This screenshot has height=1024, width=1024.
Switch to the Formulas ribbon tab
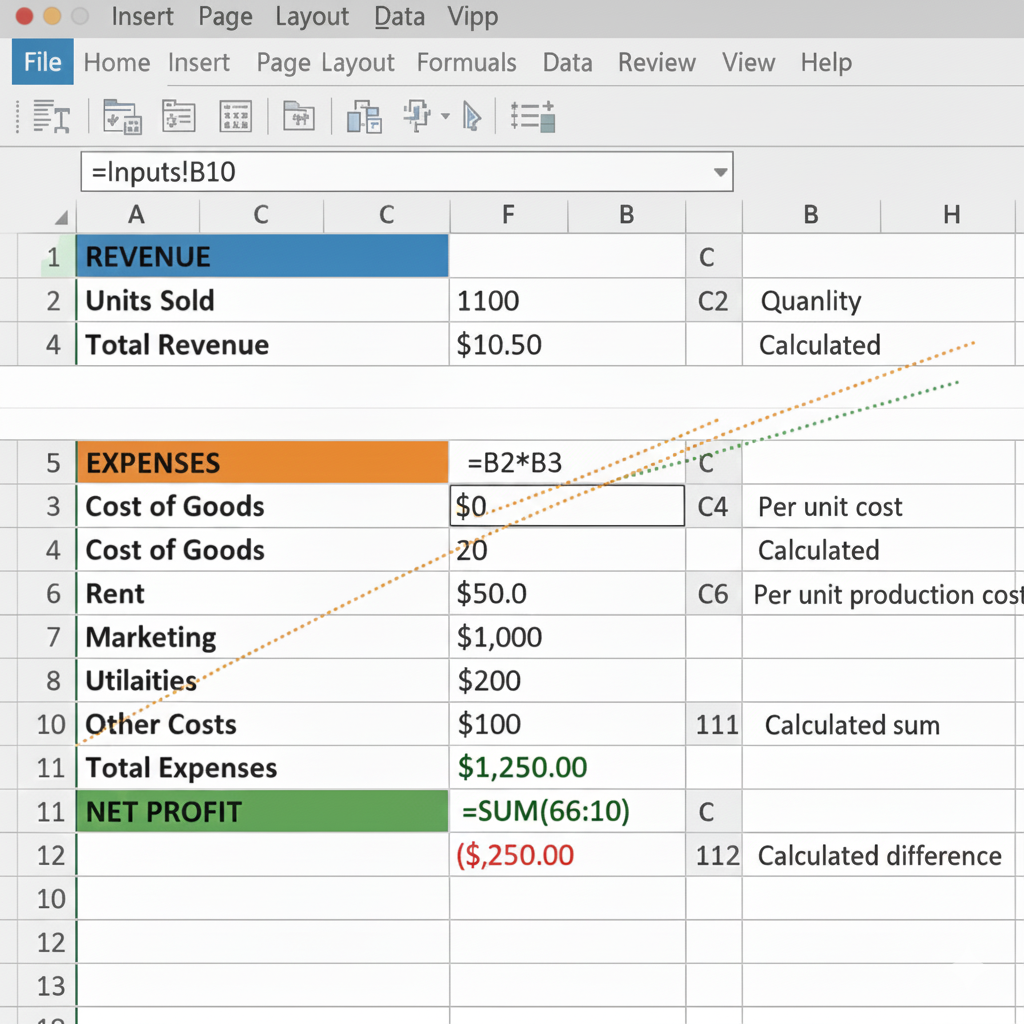(466, 62)
